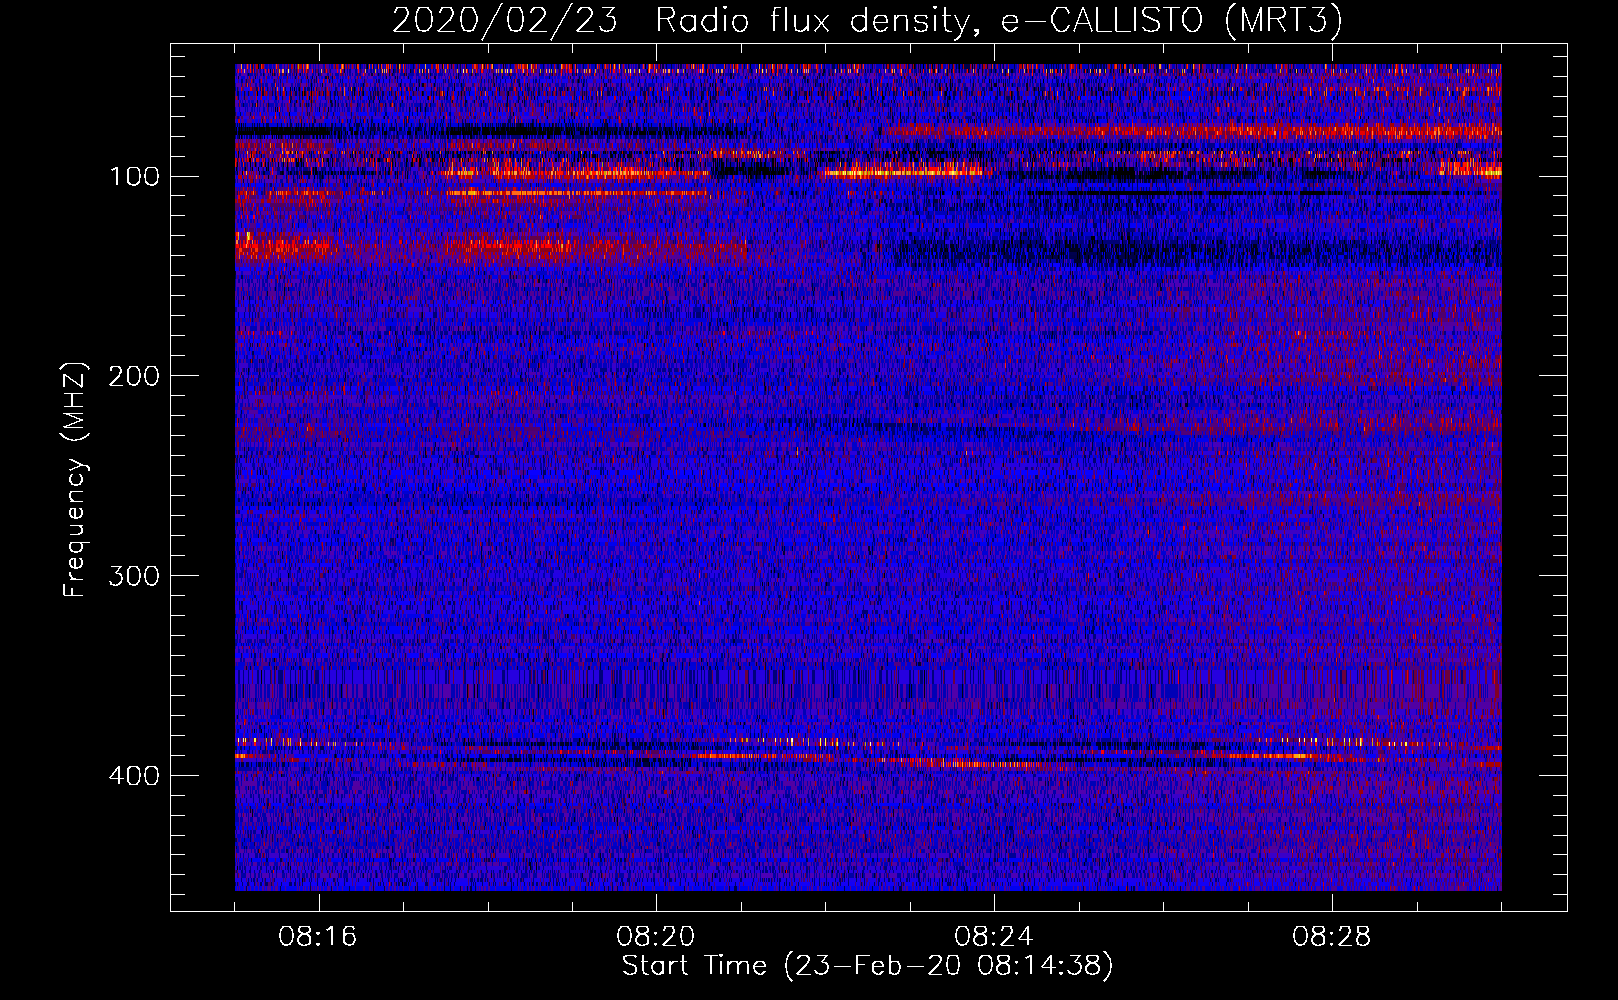Click the 08:28 time tick label
This screenshot has width=1618, height=1000.
(x=1332, y=937)
